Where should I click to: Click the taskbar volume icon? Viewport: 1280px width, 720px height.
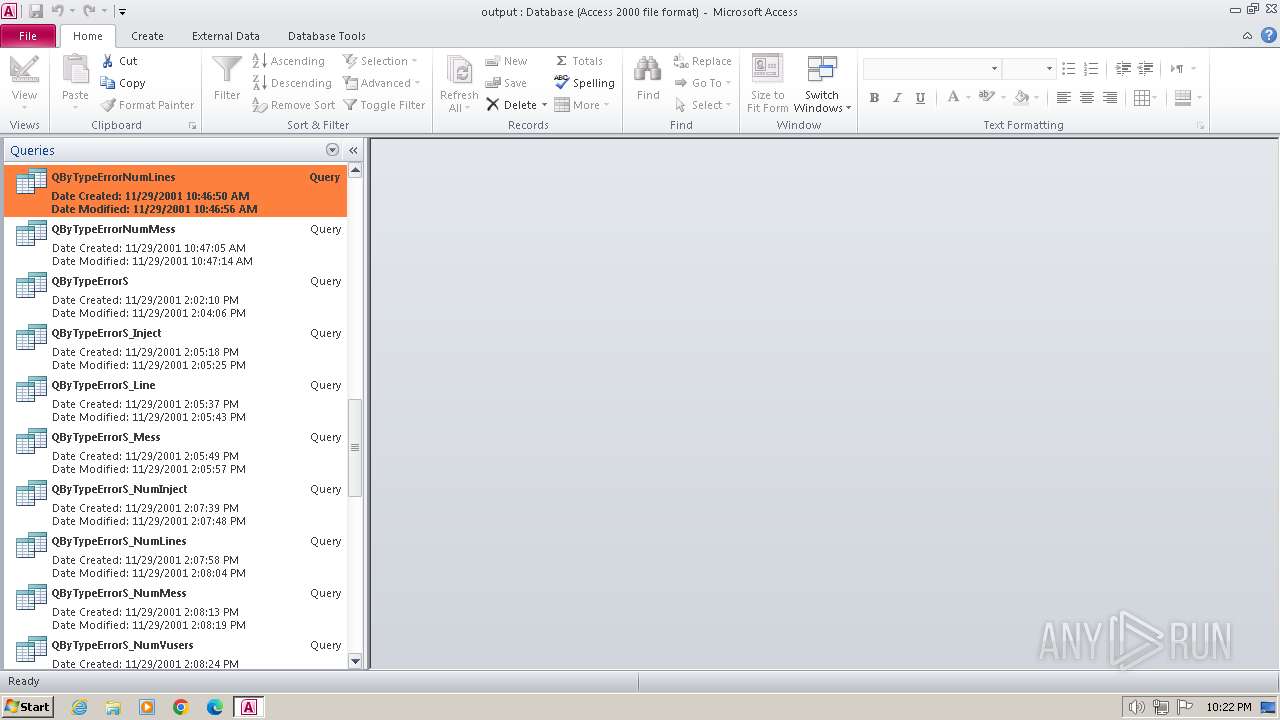coord(1136,707)
